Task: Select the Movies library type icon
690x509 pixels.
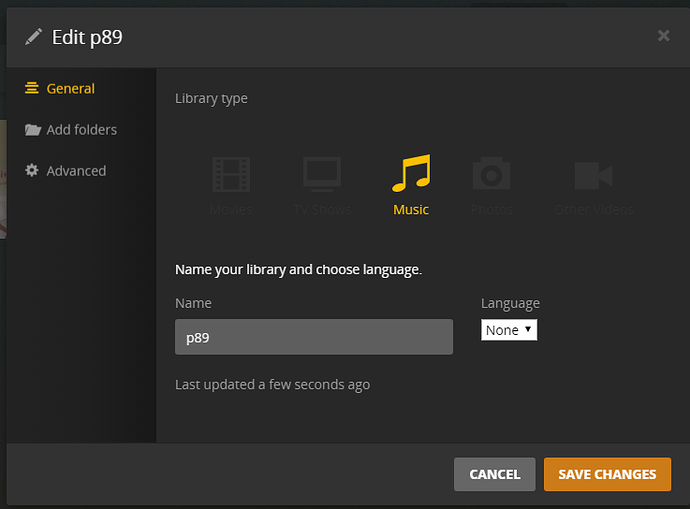Action: 231,174
